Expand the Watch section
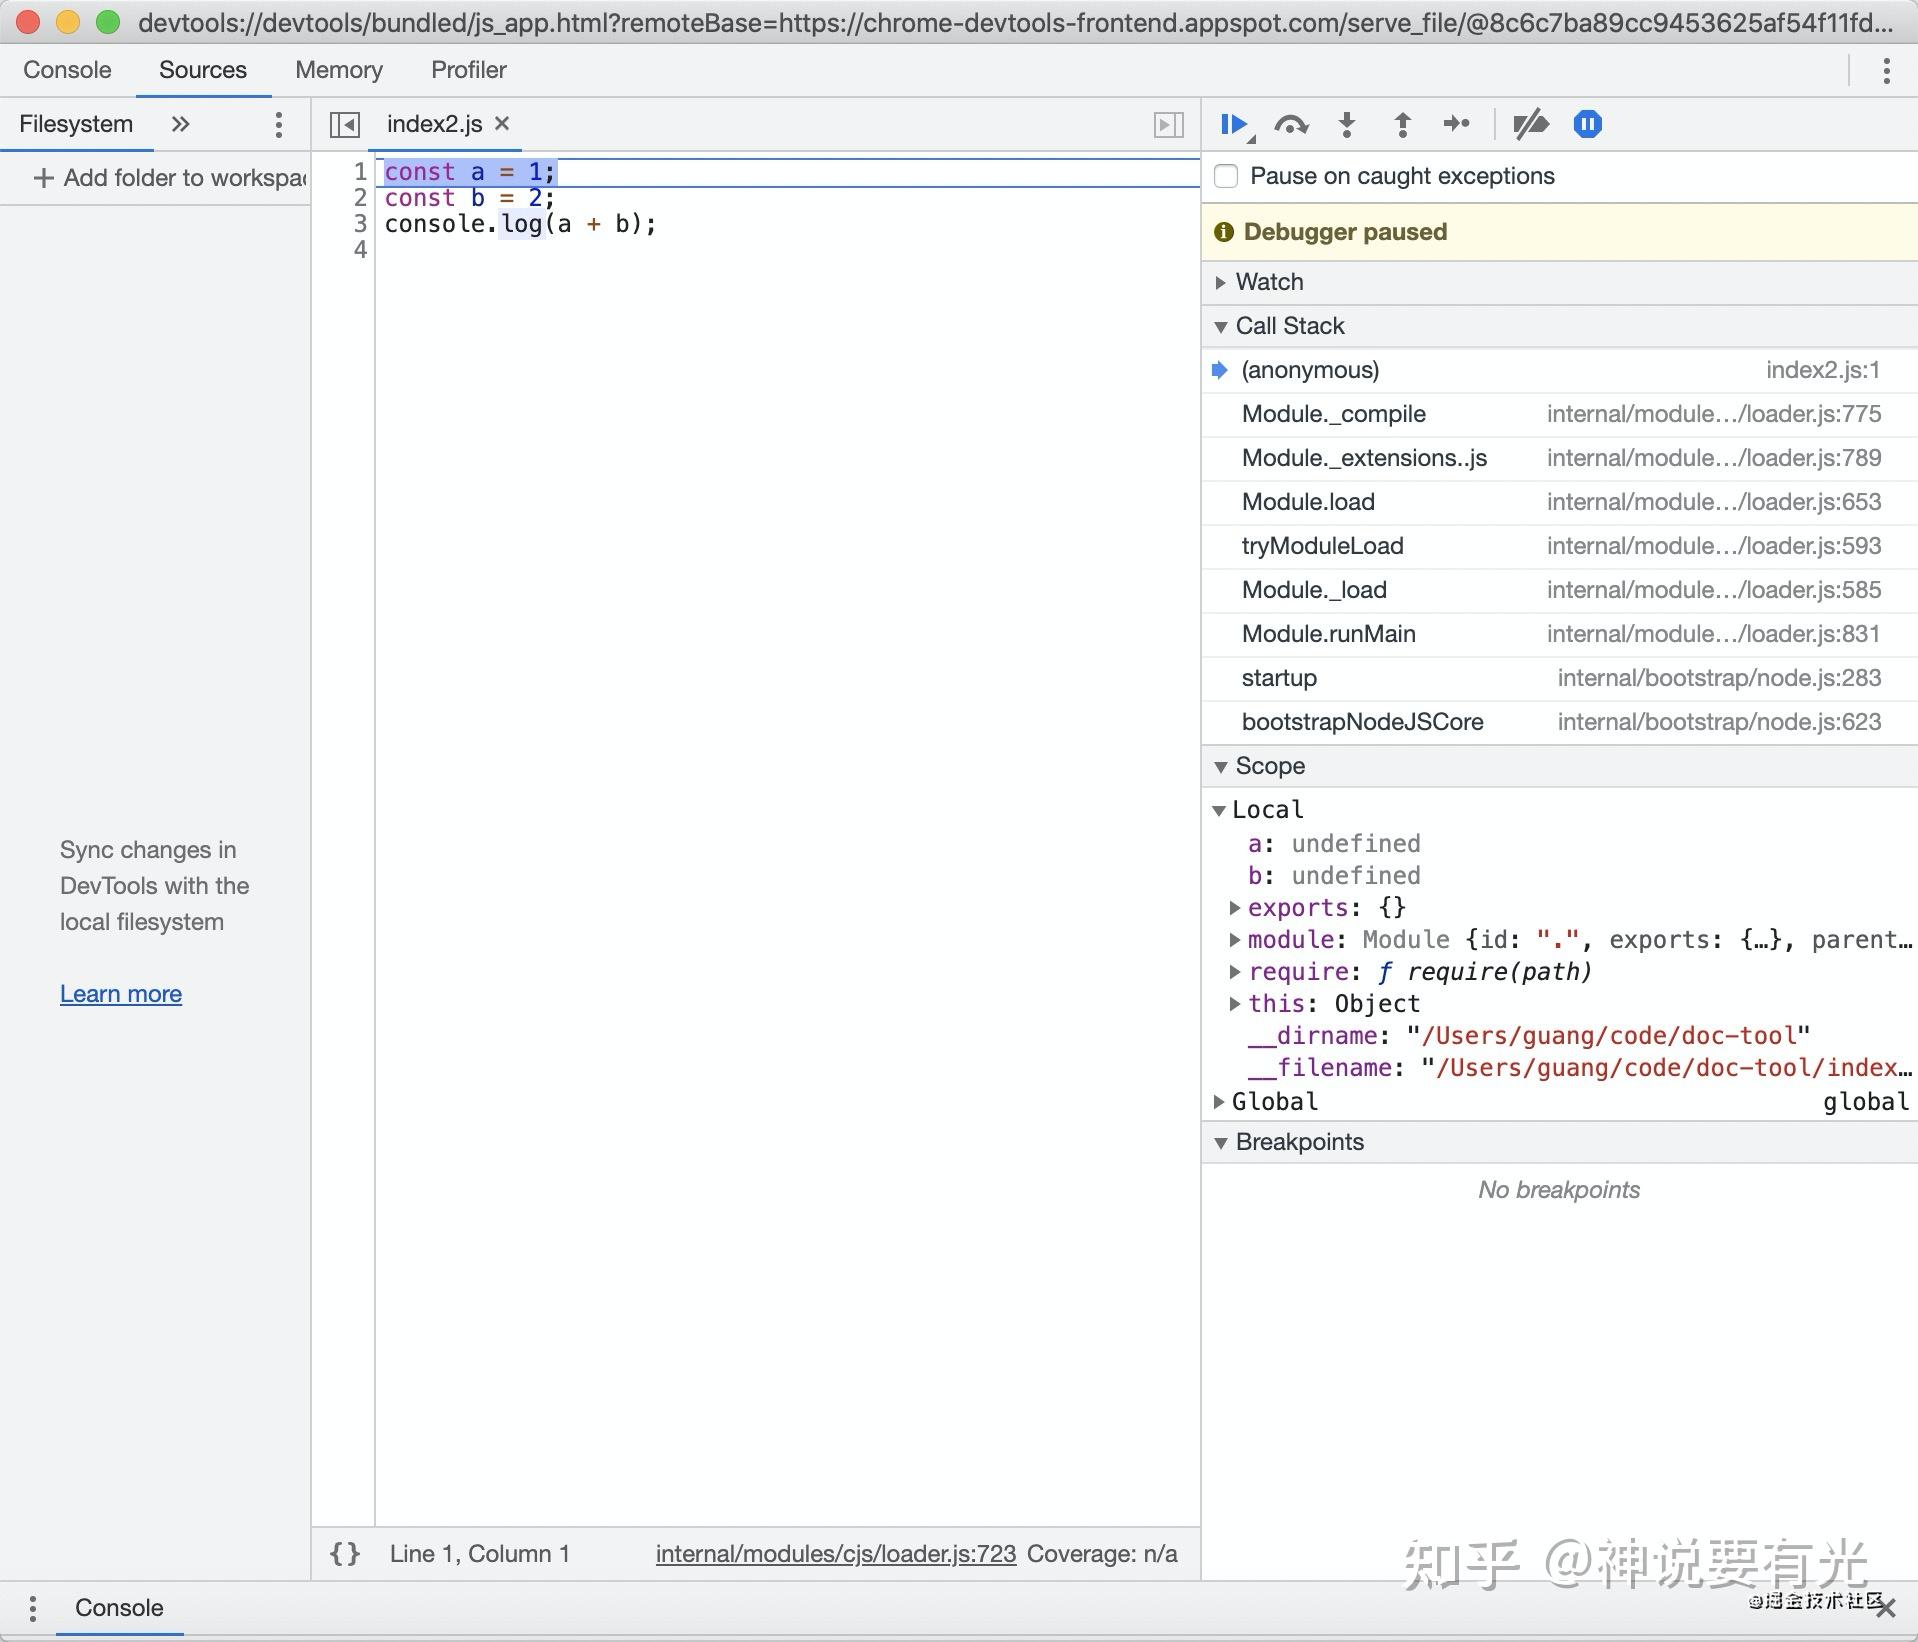Viewport: 1918px width, 1642px height. (1221, 282)
